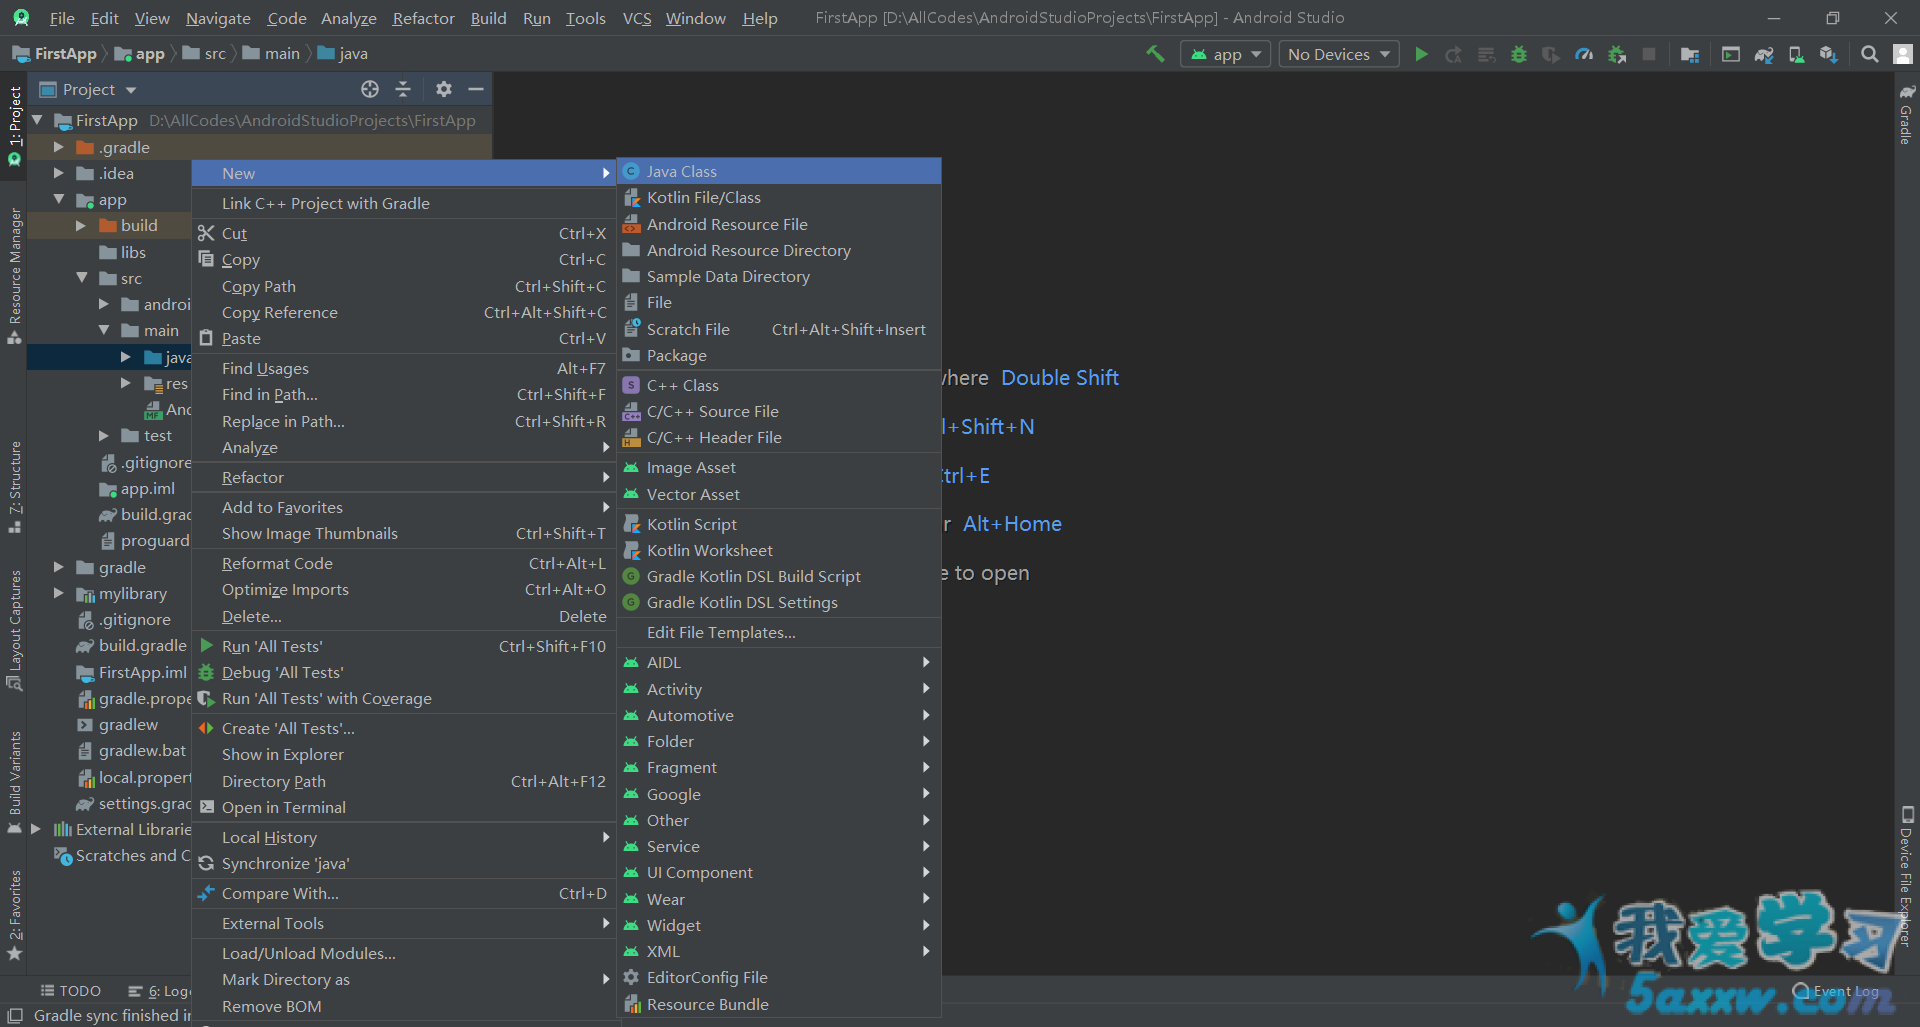Expand the mylibrary module arrow
The width and height of the screenshot is (1920, 1027).
(59, 593)
